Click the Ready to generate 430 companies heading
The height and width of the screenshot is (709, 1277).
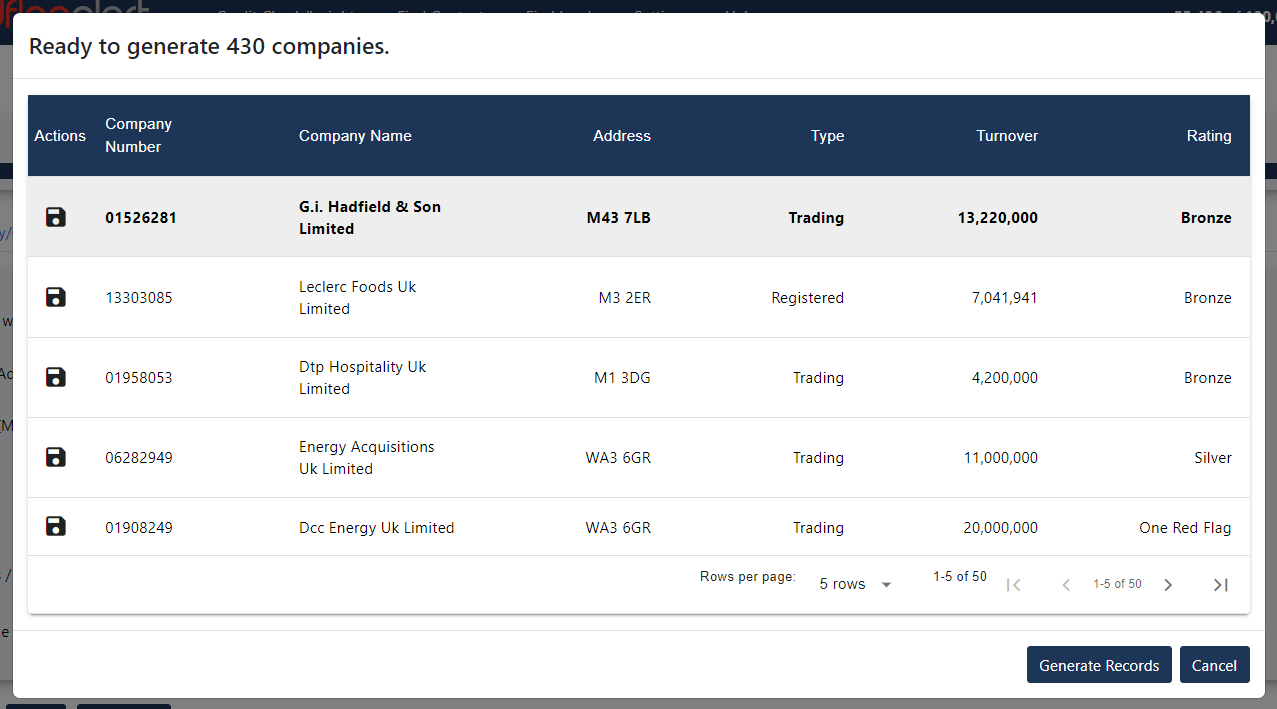[209, 46]
